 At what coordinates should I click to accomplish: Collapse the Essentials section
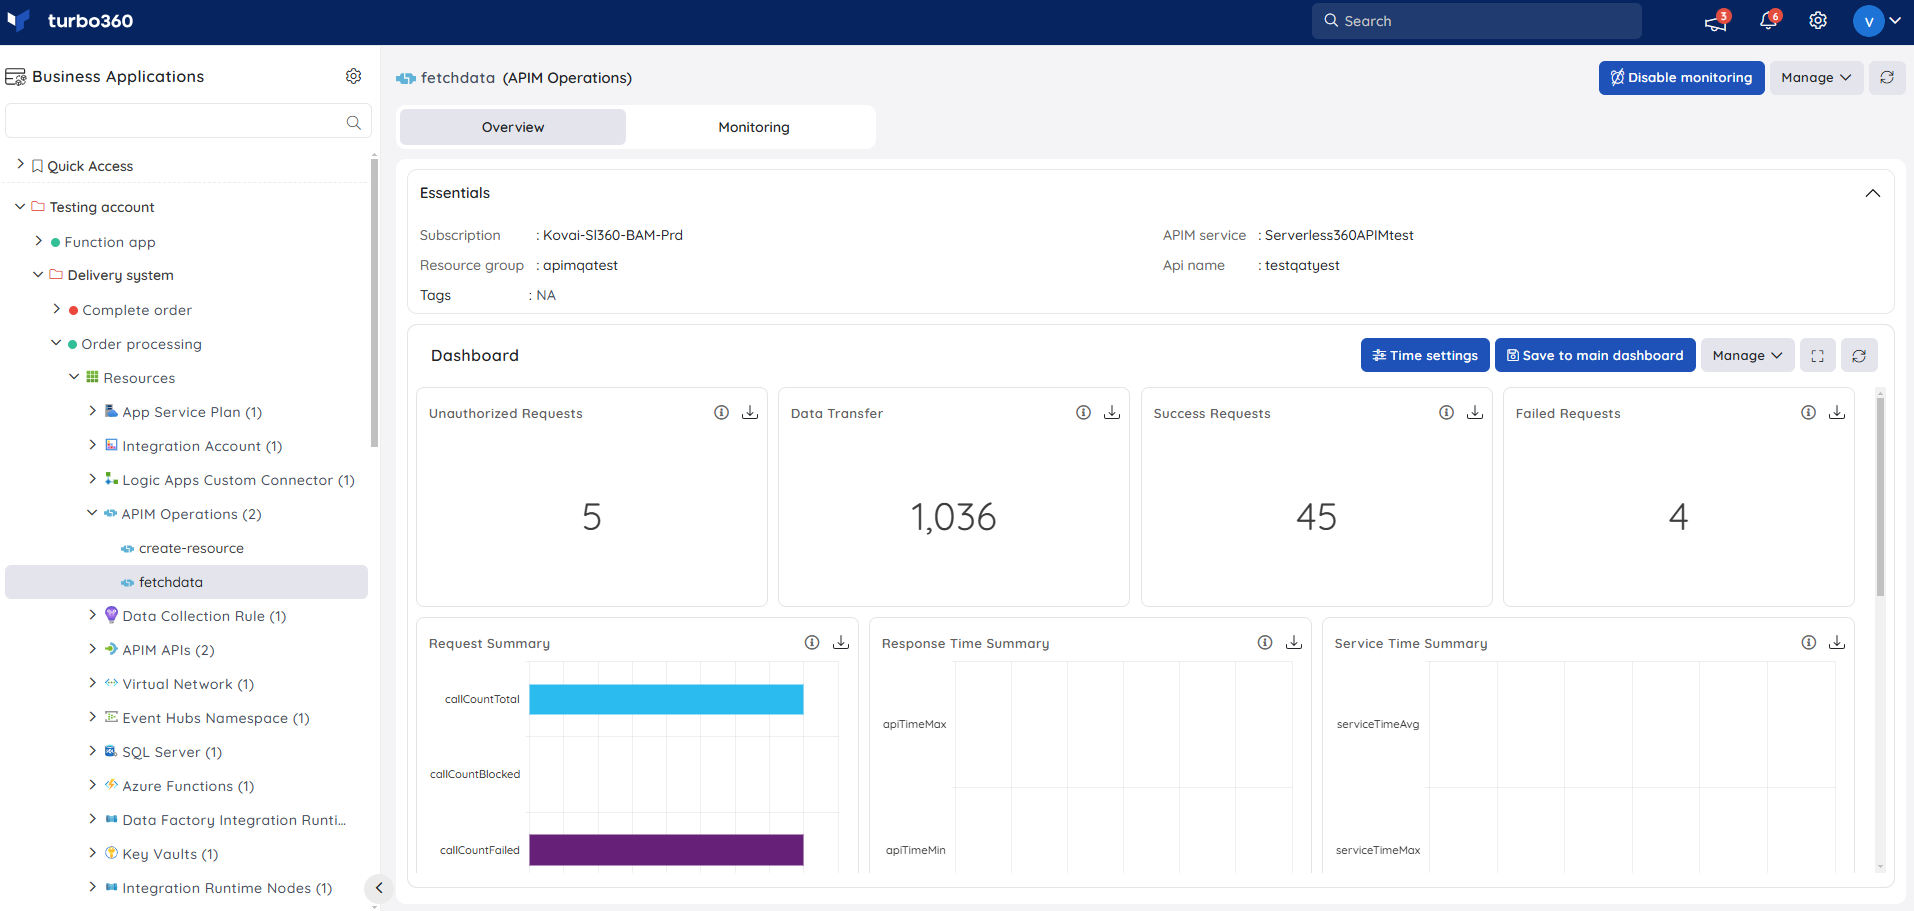click(x=1873, y=193)
